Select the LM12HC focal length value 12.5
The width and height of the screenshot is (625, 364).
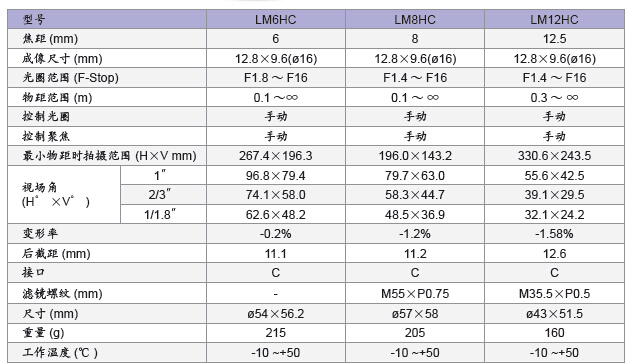pyautogui.click(x=554, y=39)
